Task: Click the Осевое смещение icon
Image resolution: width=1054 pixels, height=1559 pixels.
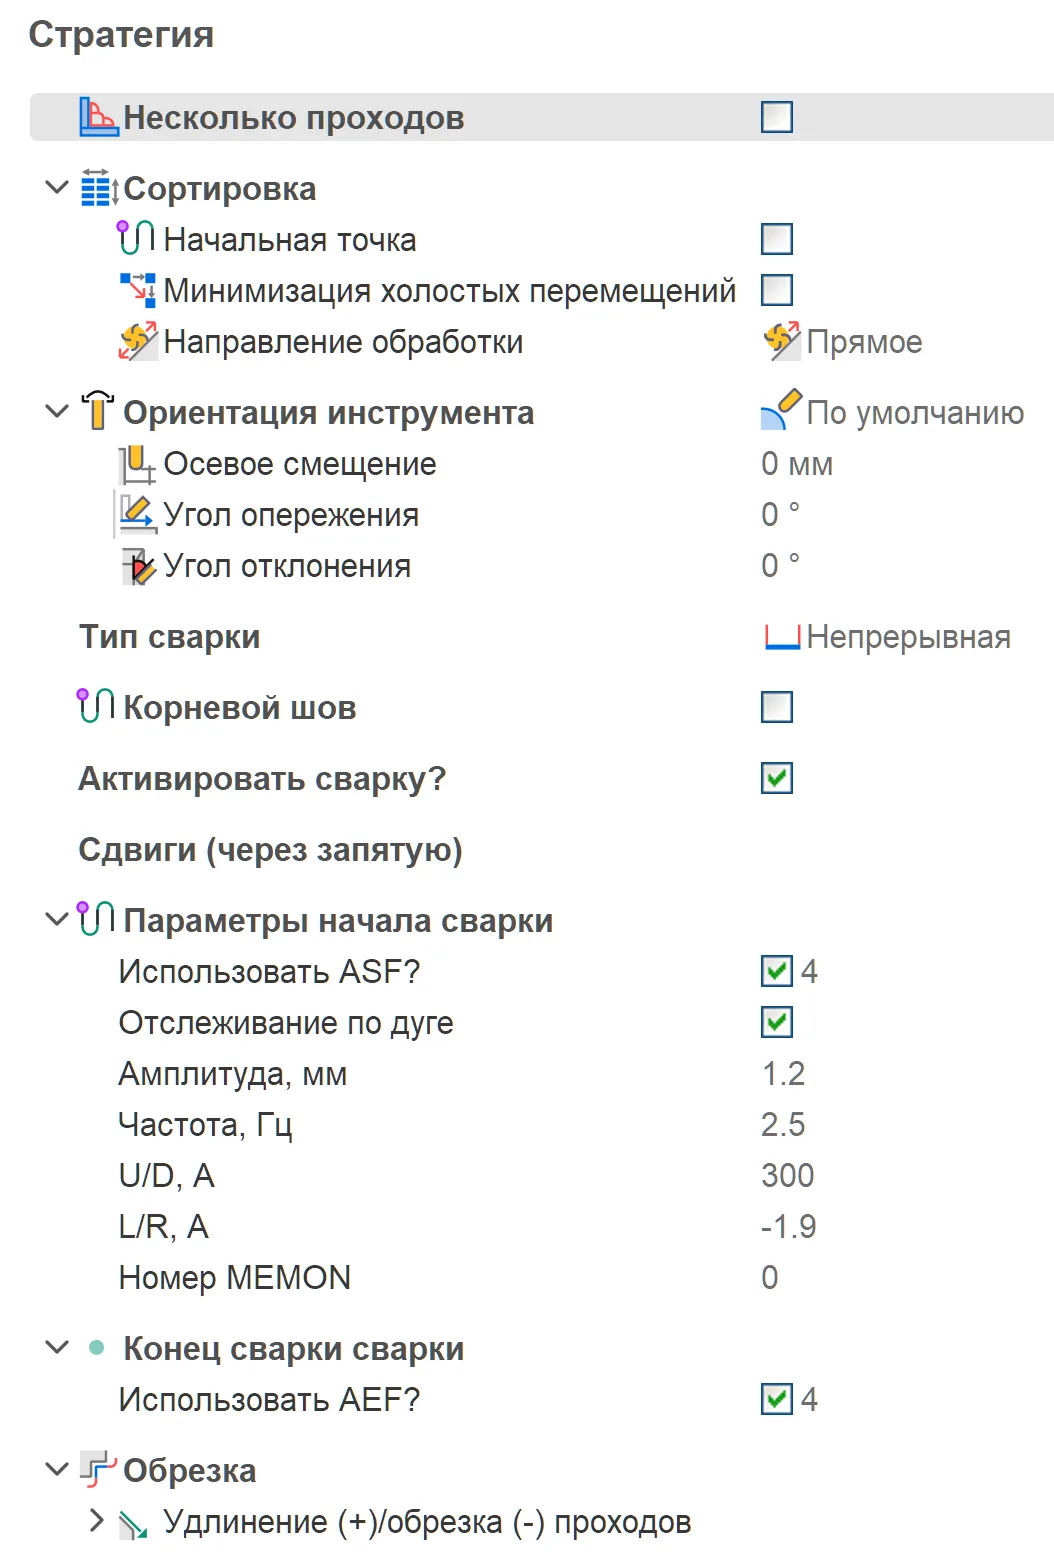Action: [137, 464]
